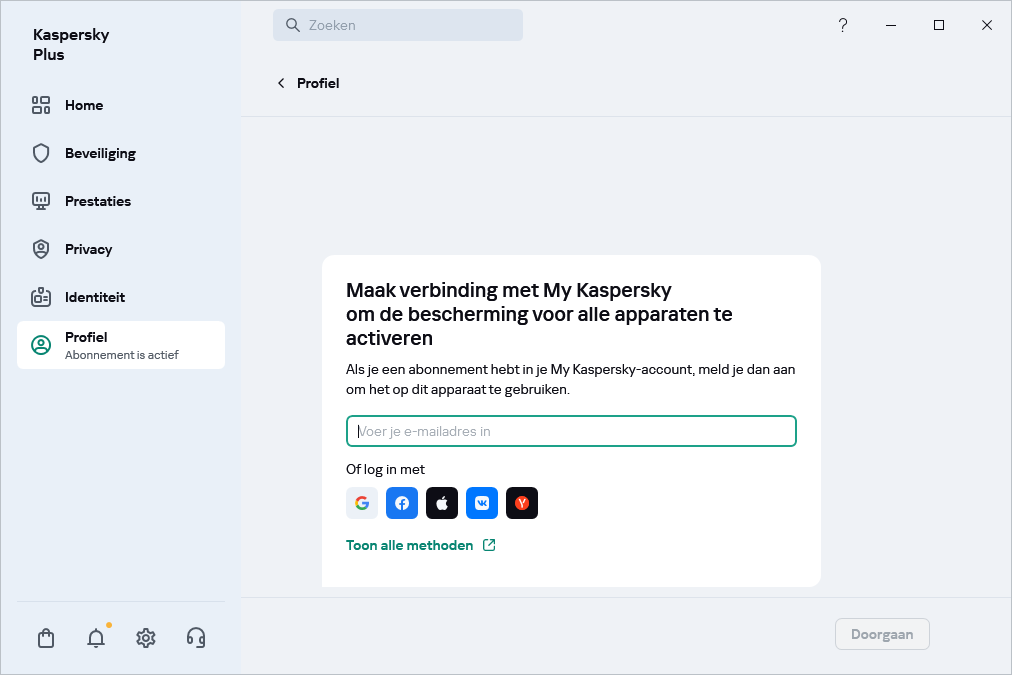Open help using the question mark icon
1012x675 pixels.
[842, 25]
